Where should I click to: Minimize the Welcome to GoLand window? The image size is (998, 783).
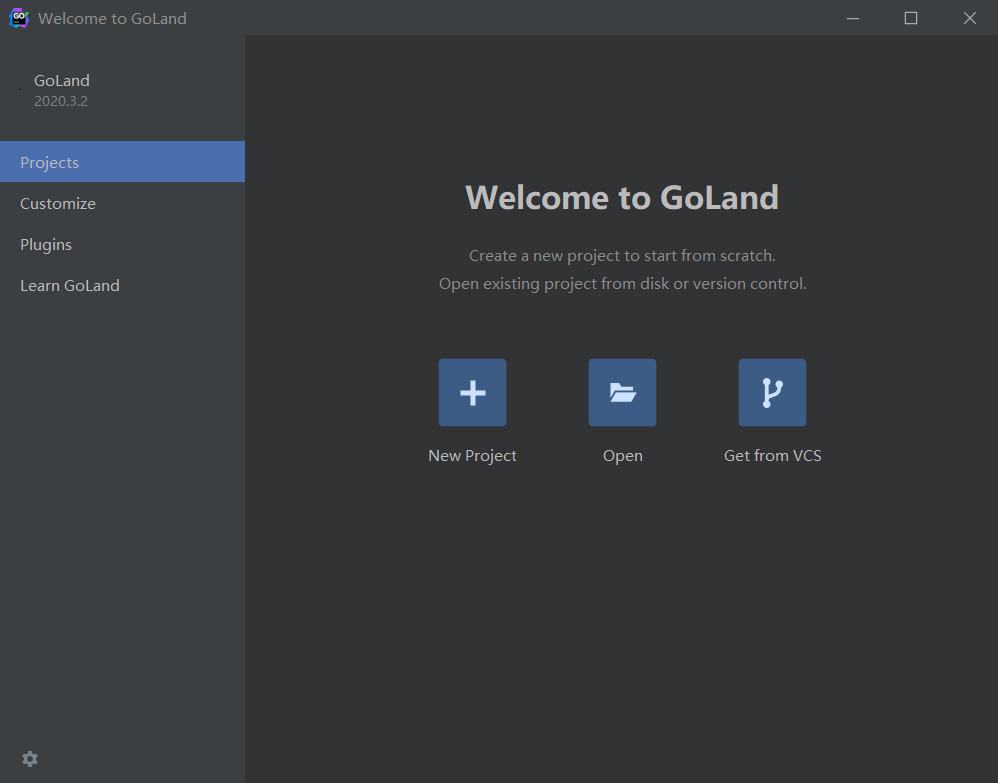853,18
